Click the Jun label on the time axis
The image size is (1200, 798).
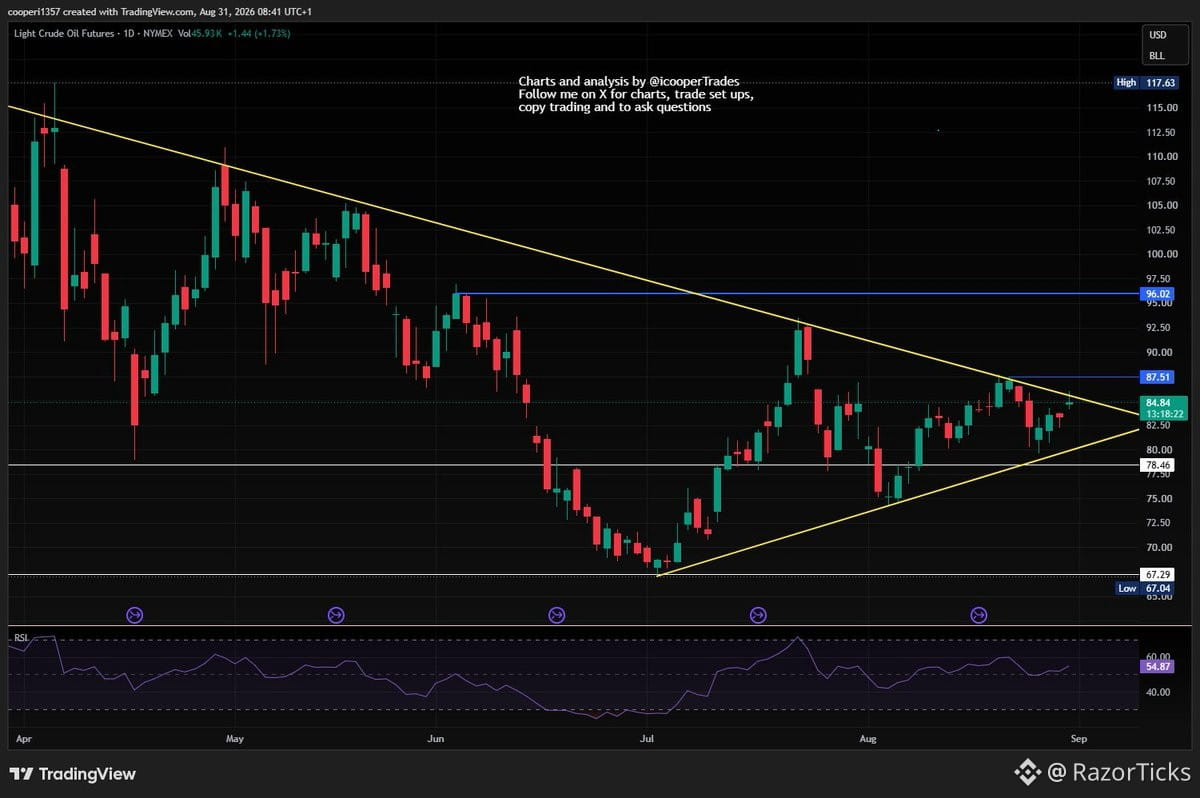(435, 740)
